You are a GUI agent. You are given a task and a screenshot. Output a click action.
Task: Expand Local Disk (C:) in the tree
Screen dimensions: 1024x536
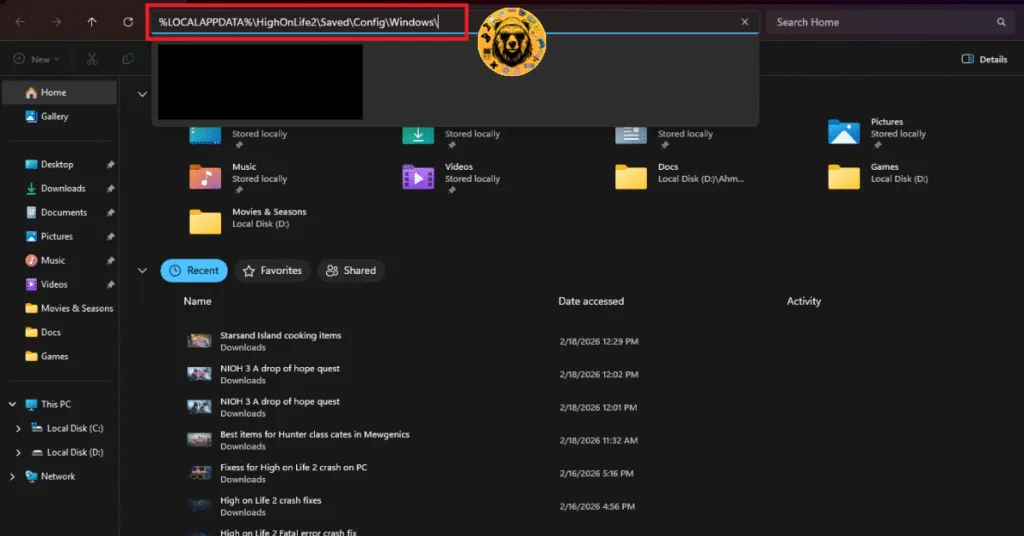18,428
